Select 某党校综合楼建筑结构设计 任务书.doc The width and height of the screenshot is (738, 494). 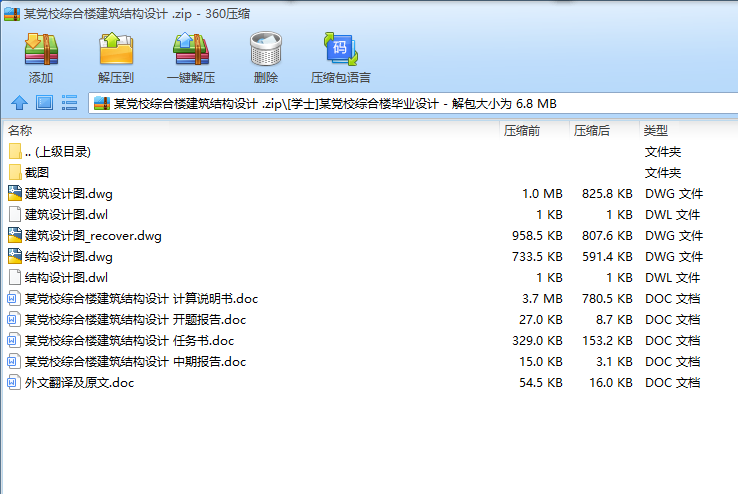point(129,340)
